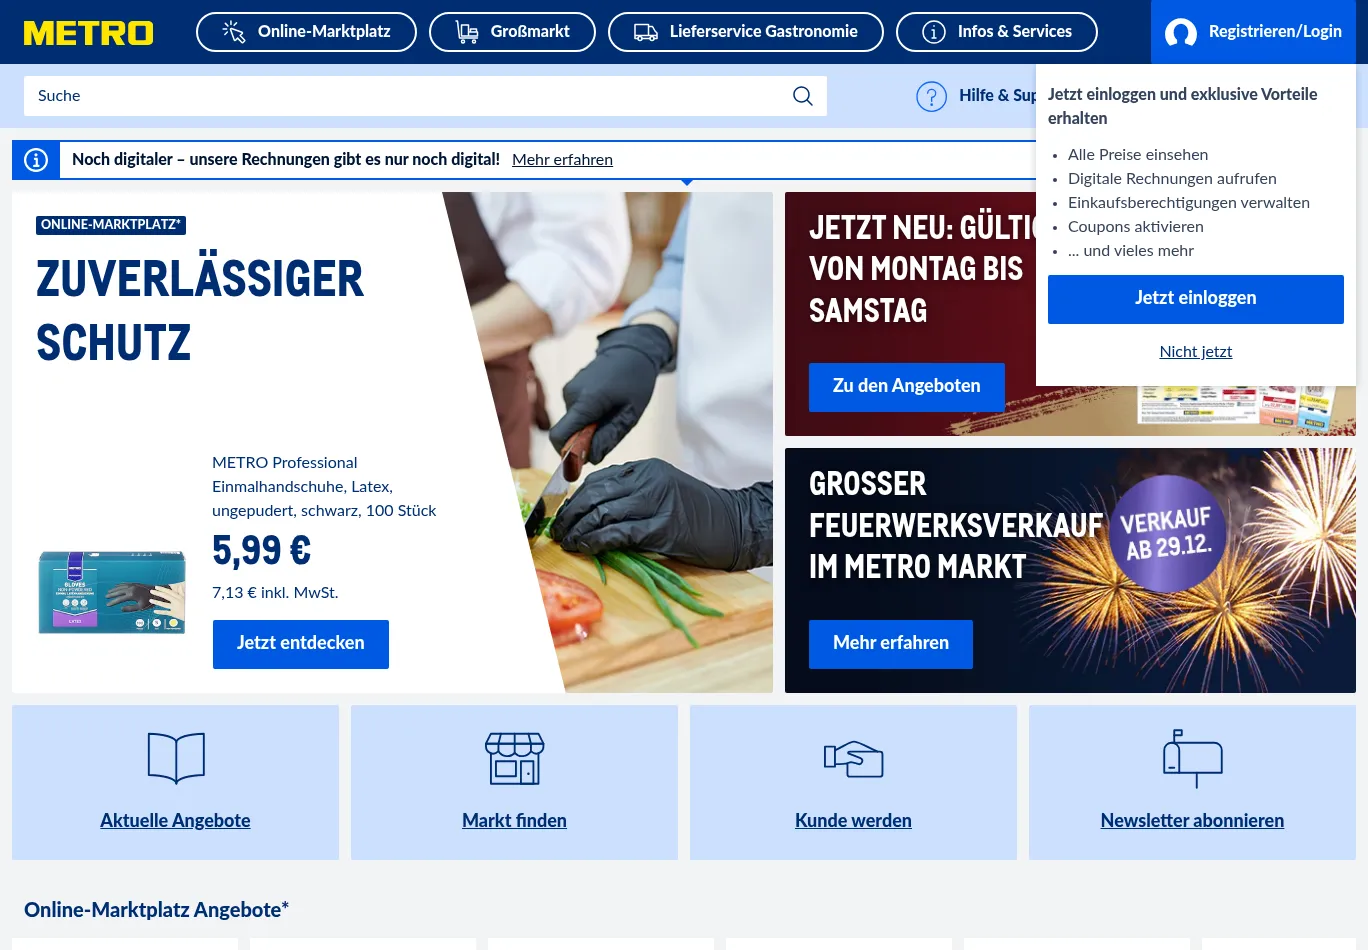The image size is (1368, 950).
Task: Click the Jetzt entdecken button
Action: 300,644
